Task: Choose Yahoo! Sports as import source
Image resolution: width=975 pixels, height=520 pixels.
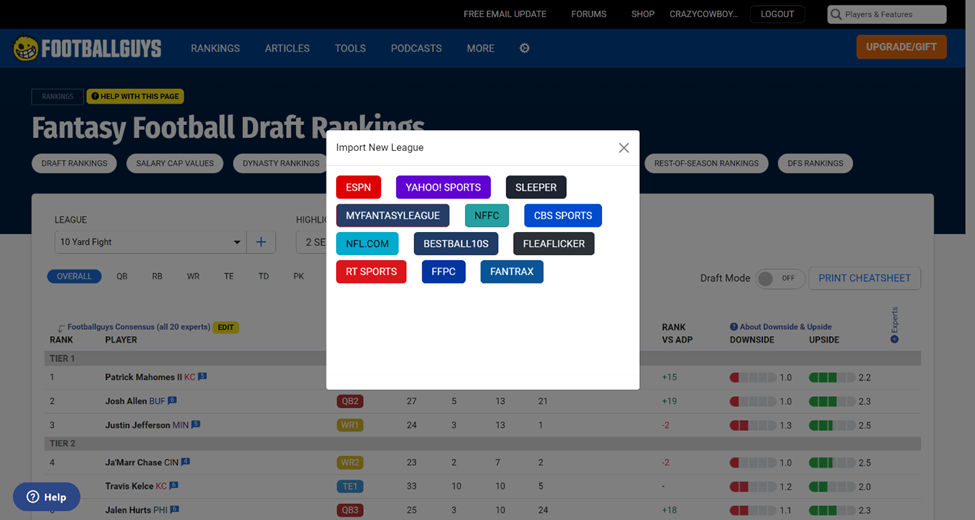Action: click(443, 187)
